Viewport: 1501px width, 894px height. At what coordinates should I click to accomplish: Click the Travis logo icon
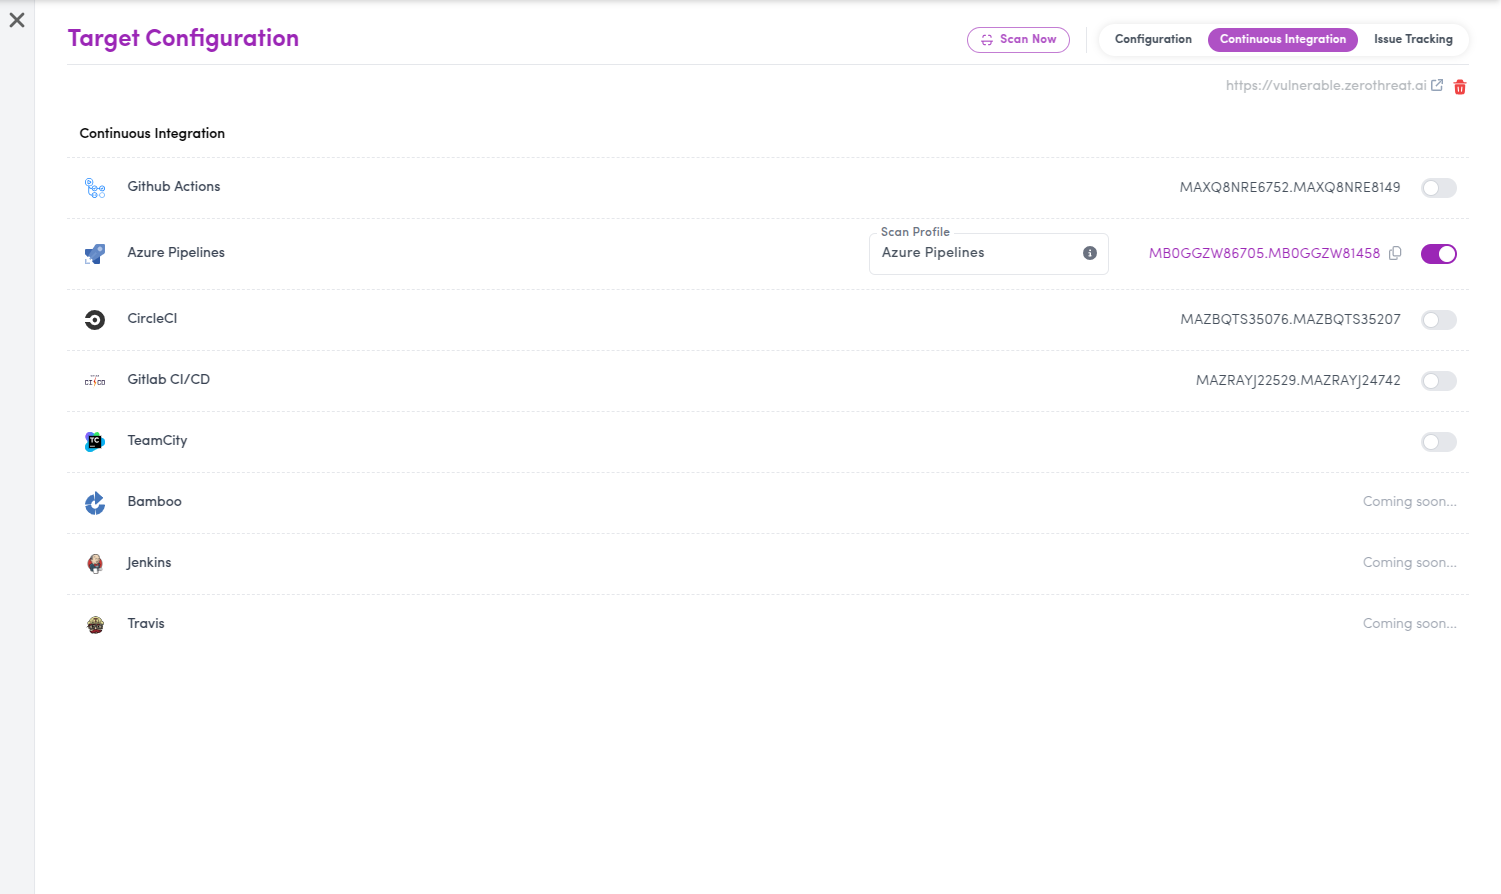(x=95, y=625)
